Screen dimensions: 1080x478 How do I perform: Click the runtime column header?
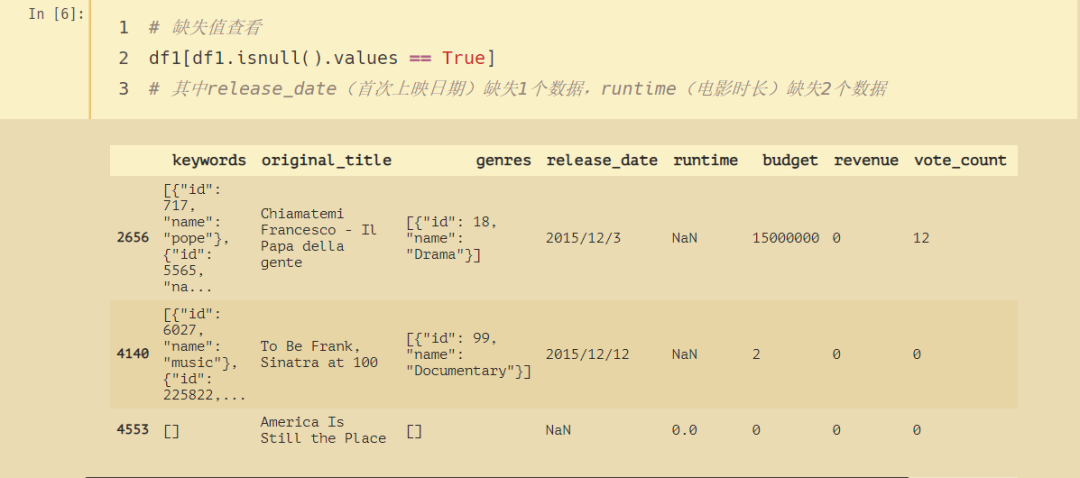point(705,160)
